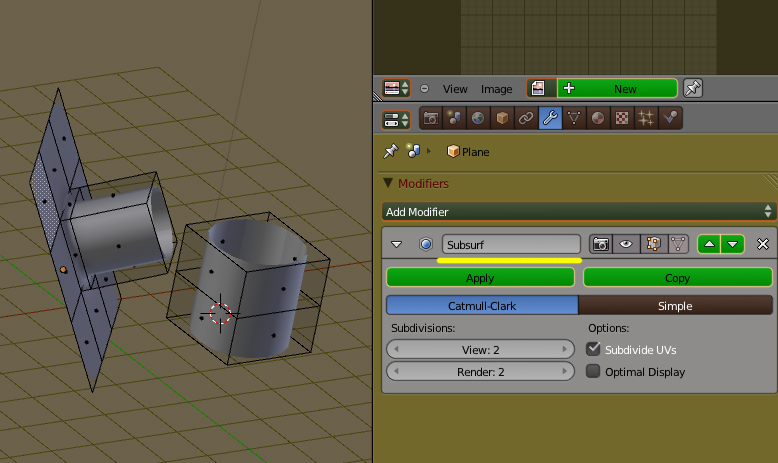
Task: Click the Render: 2 subdivisions field
Action: [480, 371]
